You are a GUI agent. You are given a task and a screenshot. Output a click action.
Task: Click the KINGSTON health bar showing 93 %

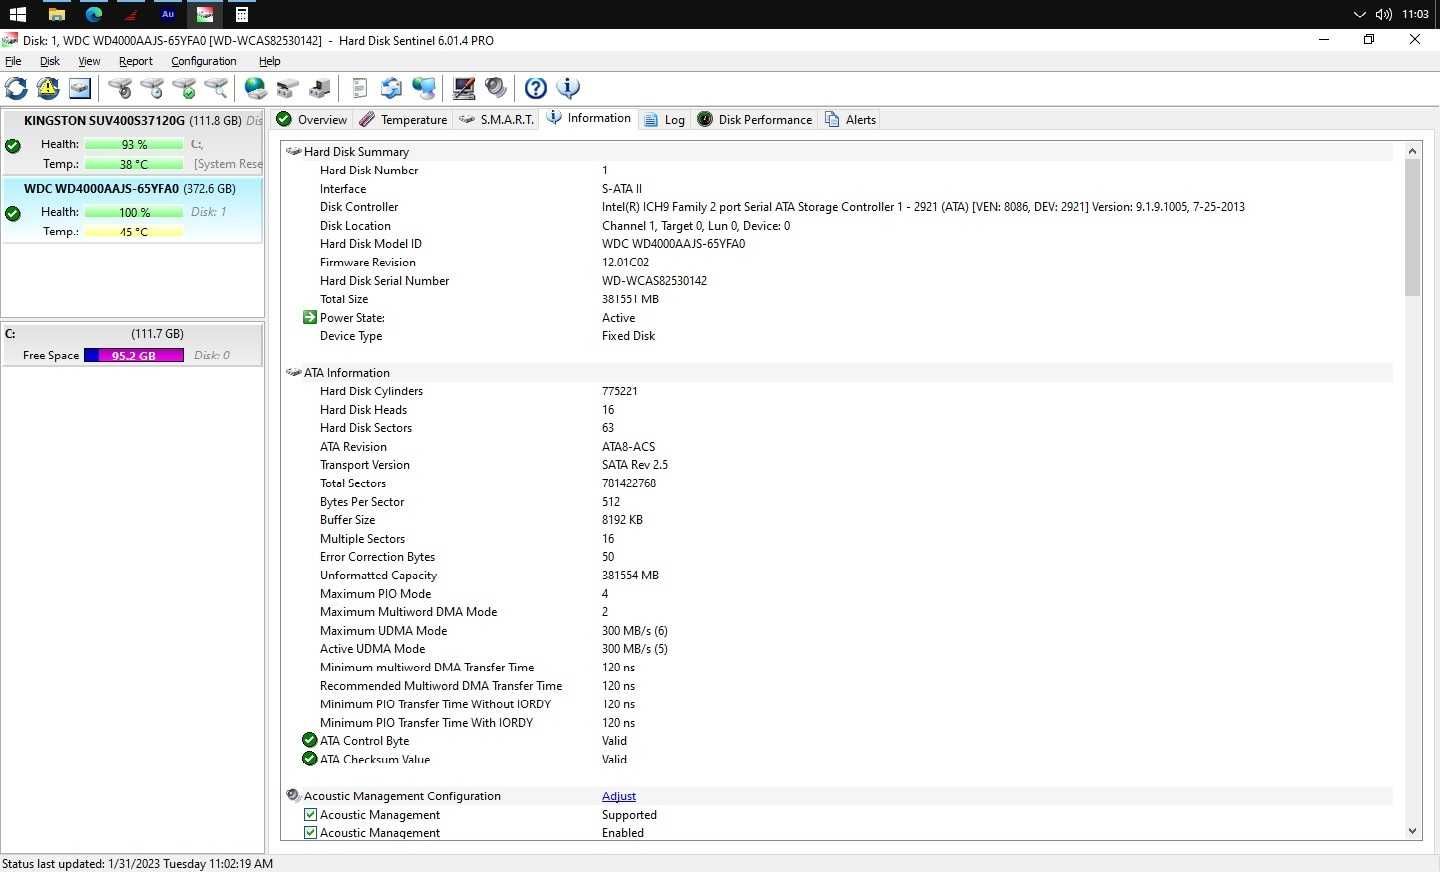tap(134, 144)
